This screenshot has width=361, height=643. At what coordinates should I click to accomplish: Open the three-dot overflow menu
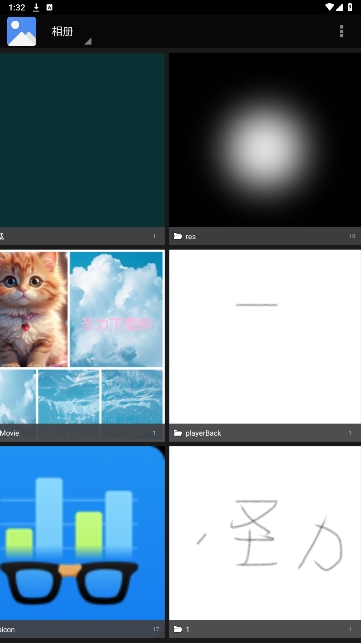click(x=341, y=31)
